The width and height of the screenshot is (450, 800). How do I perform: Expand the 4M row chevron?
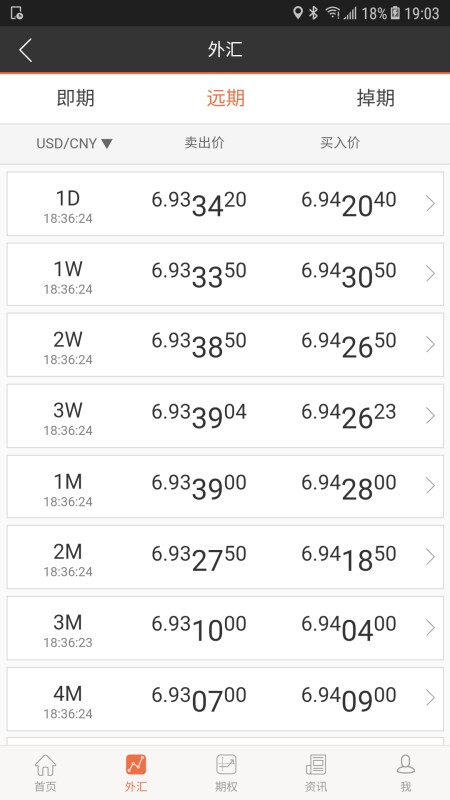[431, 698]
